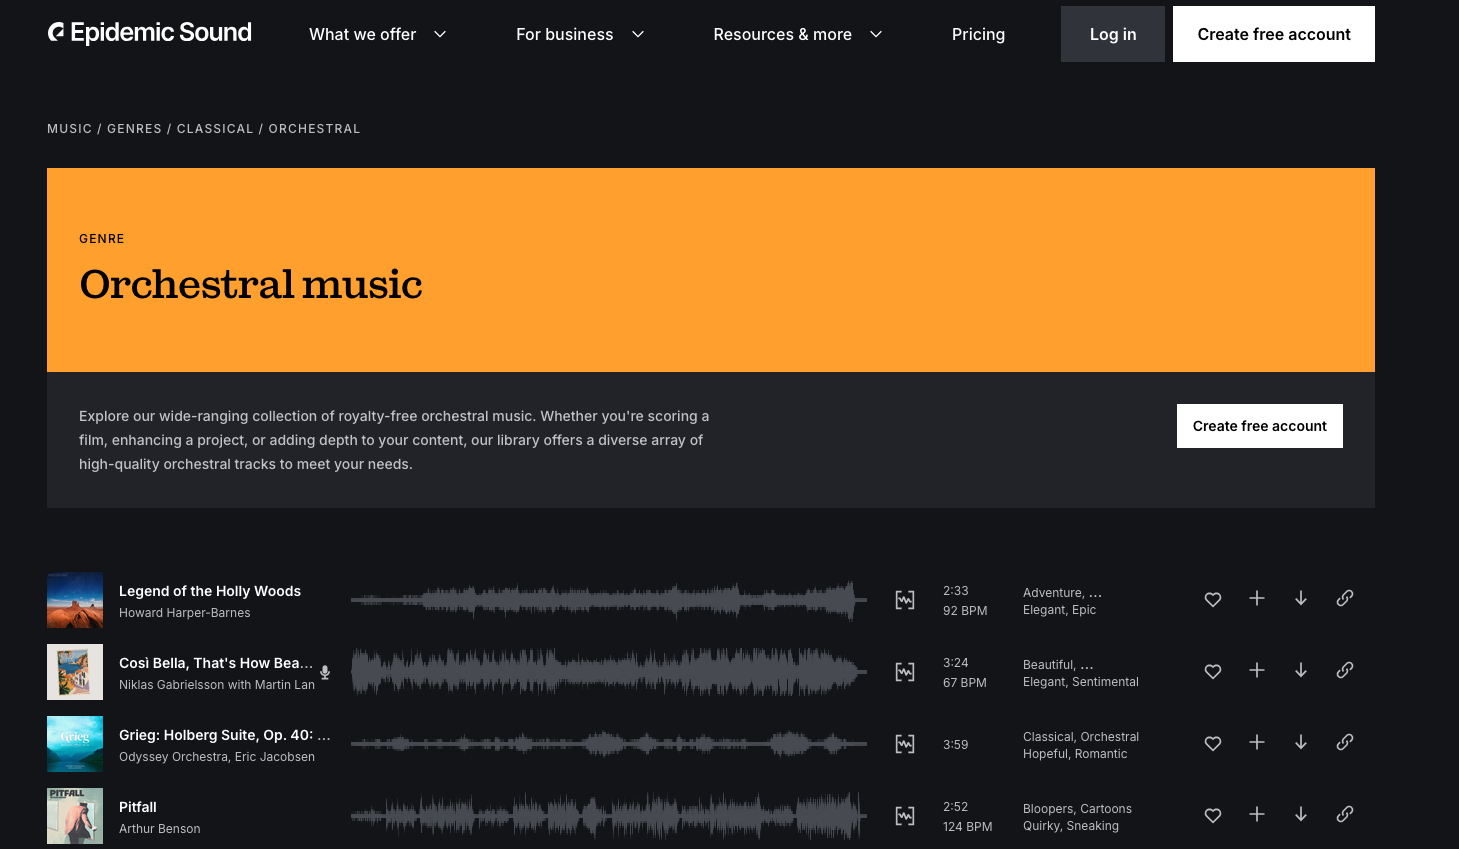Play Legend of the Holly Woods via its cover art
Image resolution: width=1459 pixels, height=849 pixels.
coord(75,600)
